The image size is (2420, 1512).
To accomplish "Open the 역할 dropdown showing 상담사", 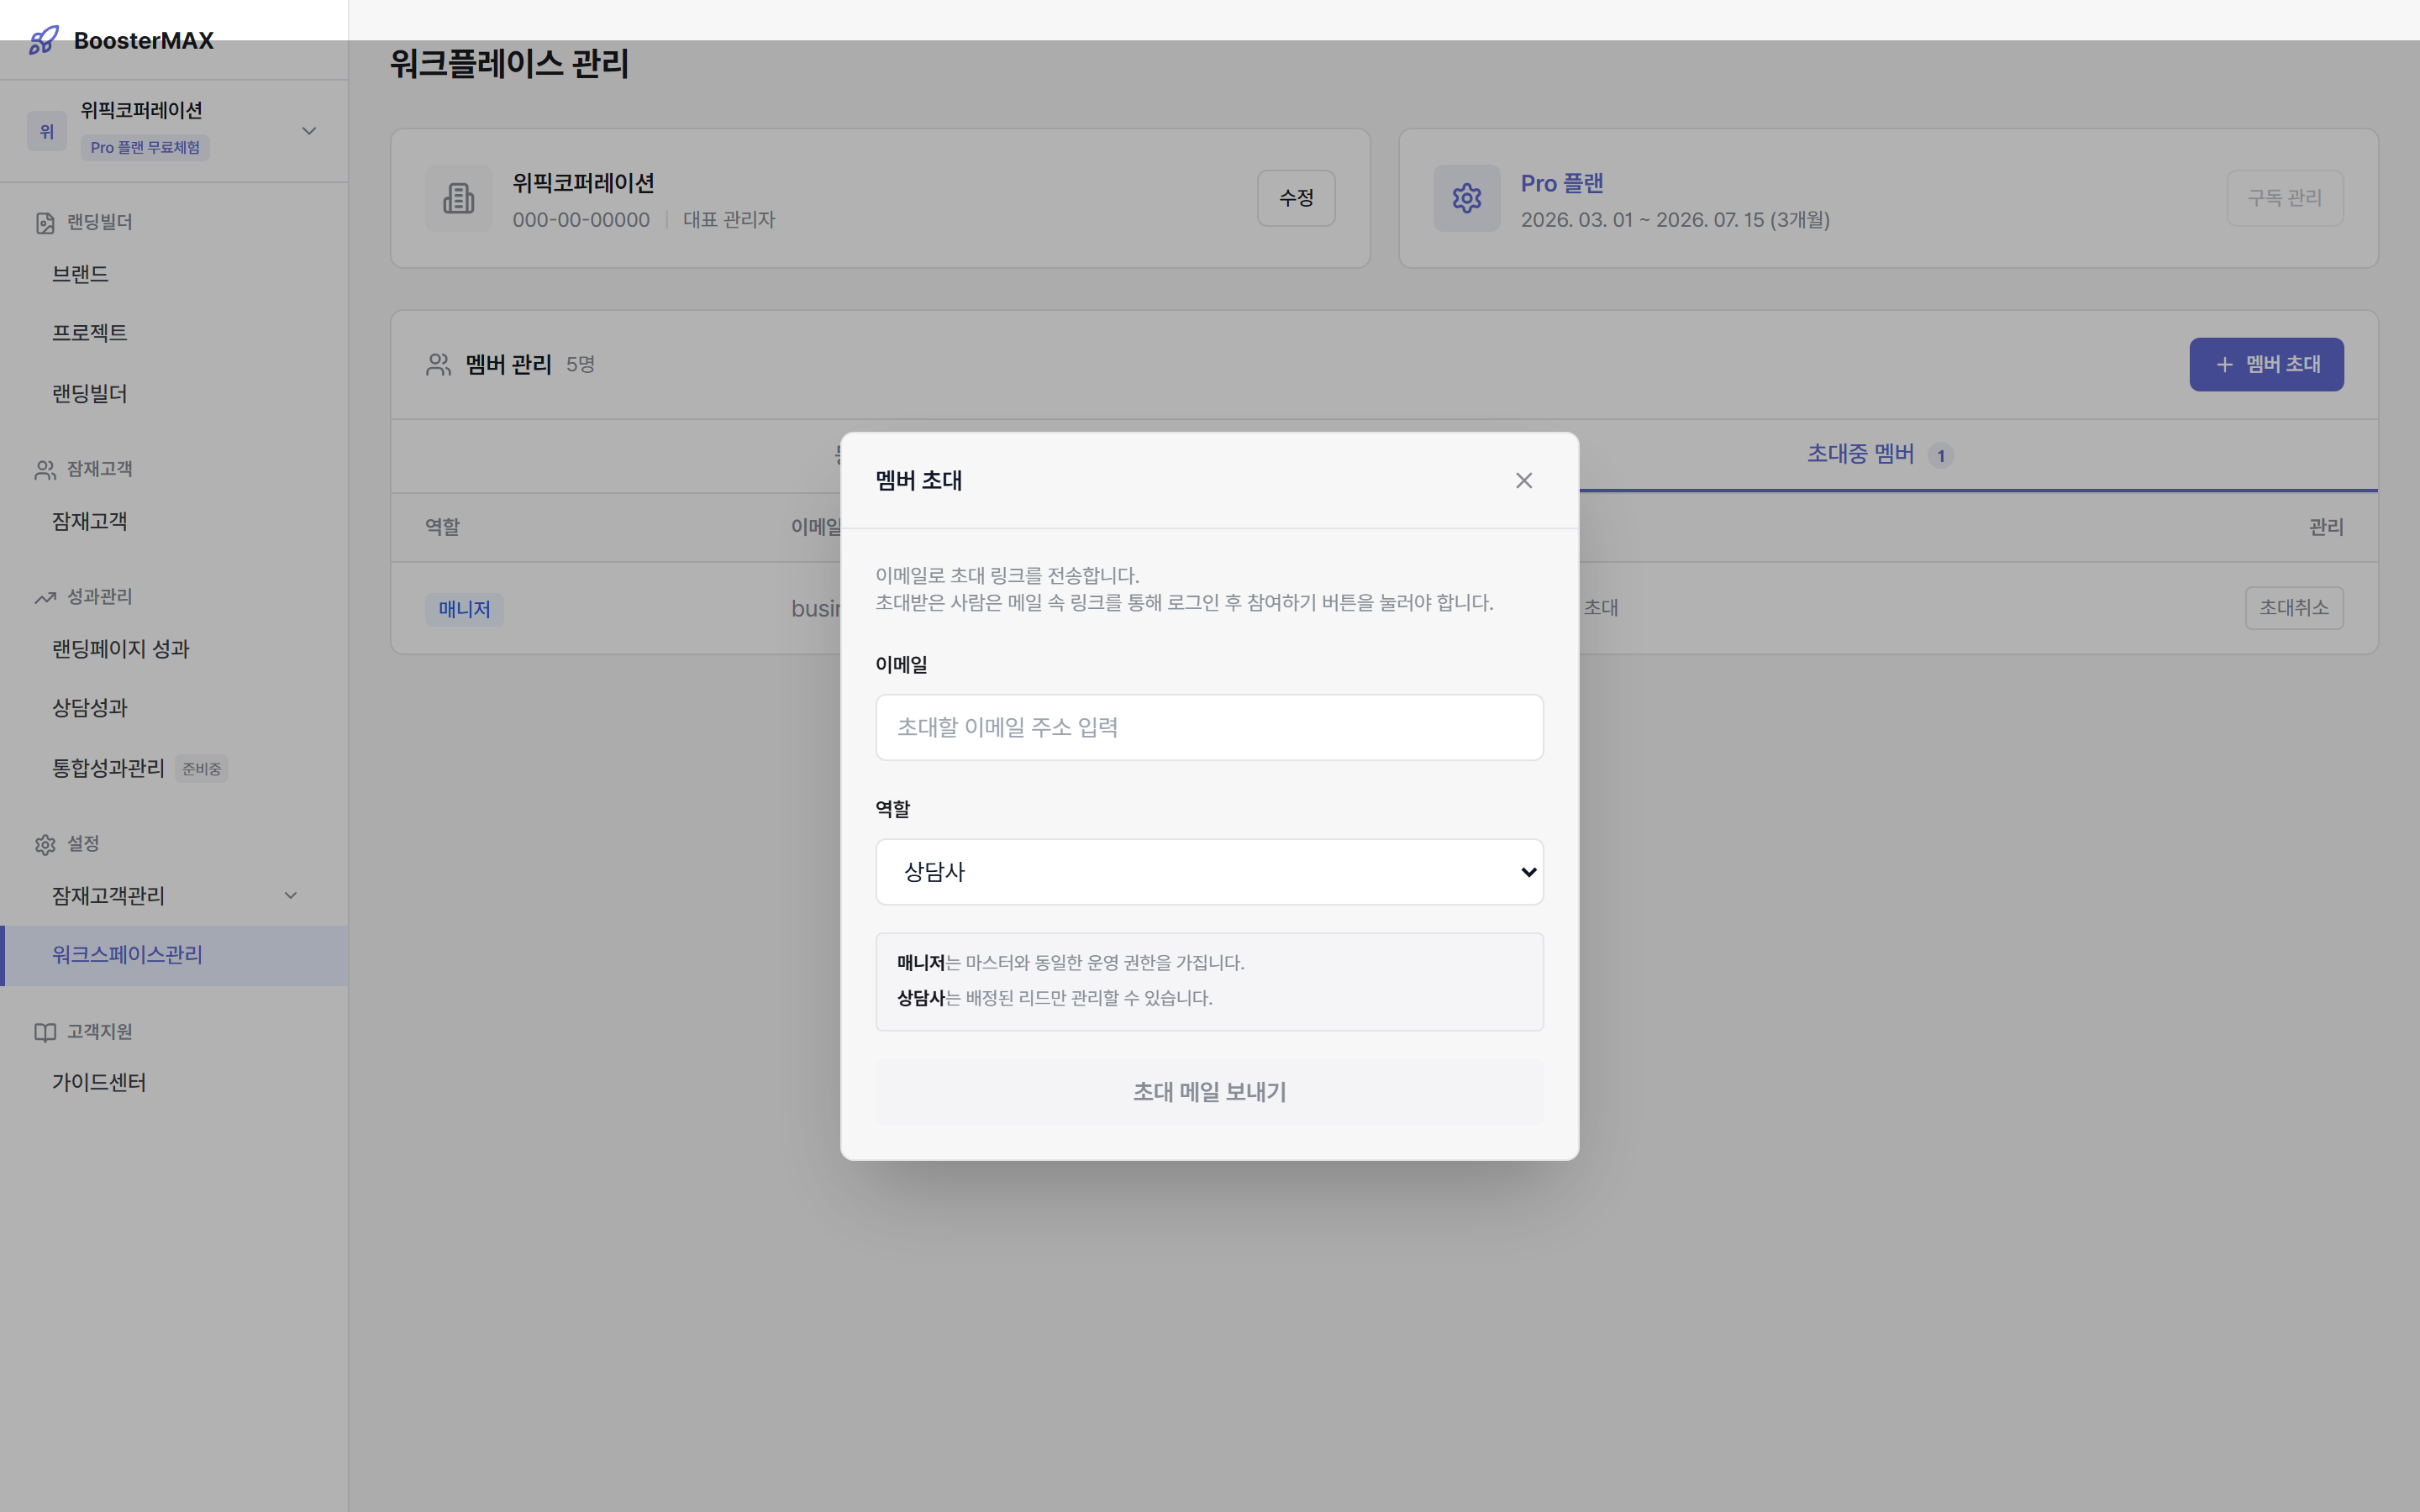I will pyautogui.click(x=1209, y=872).
